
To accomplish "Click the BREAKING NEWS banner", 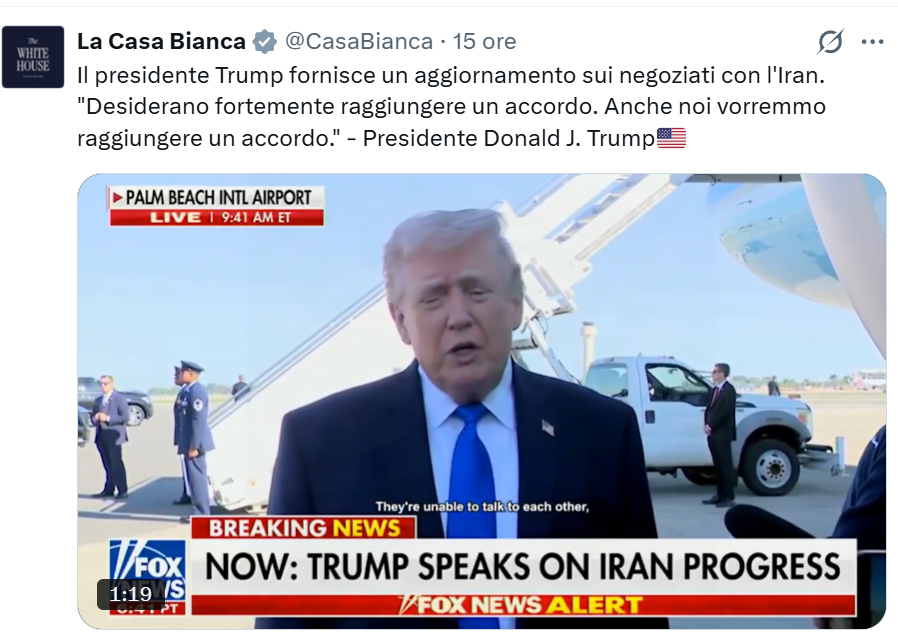I will point(304,528).
